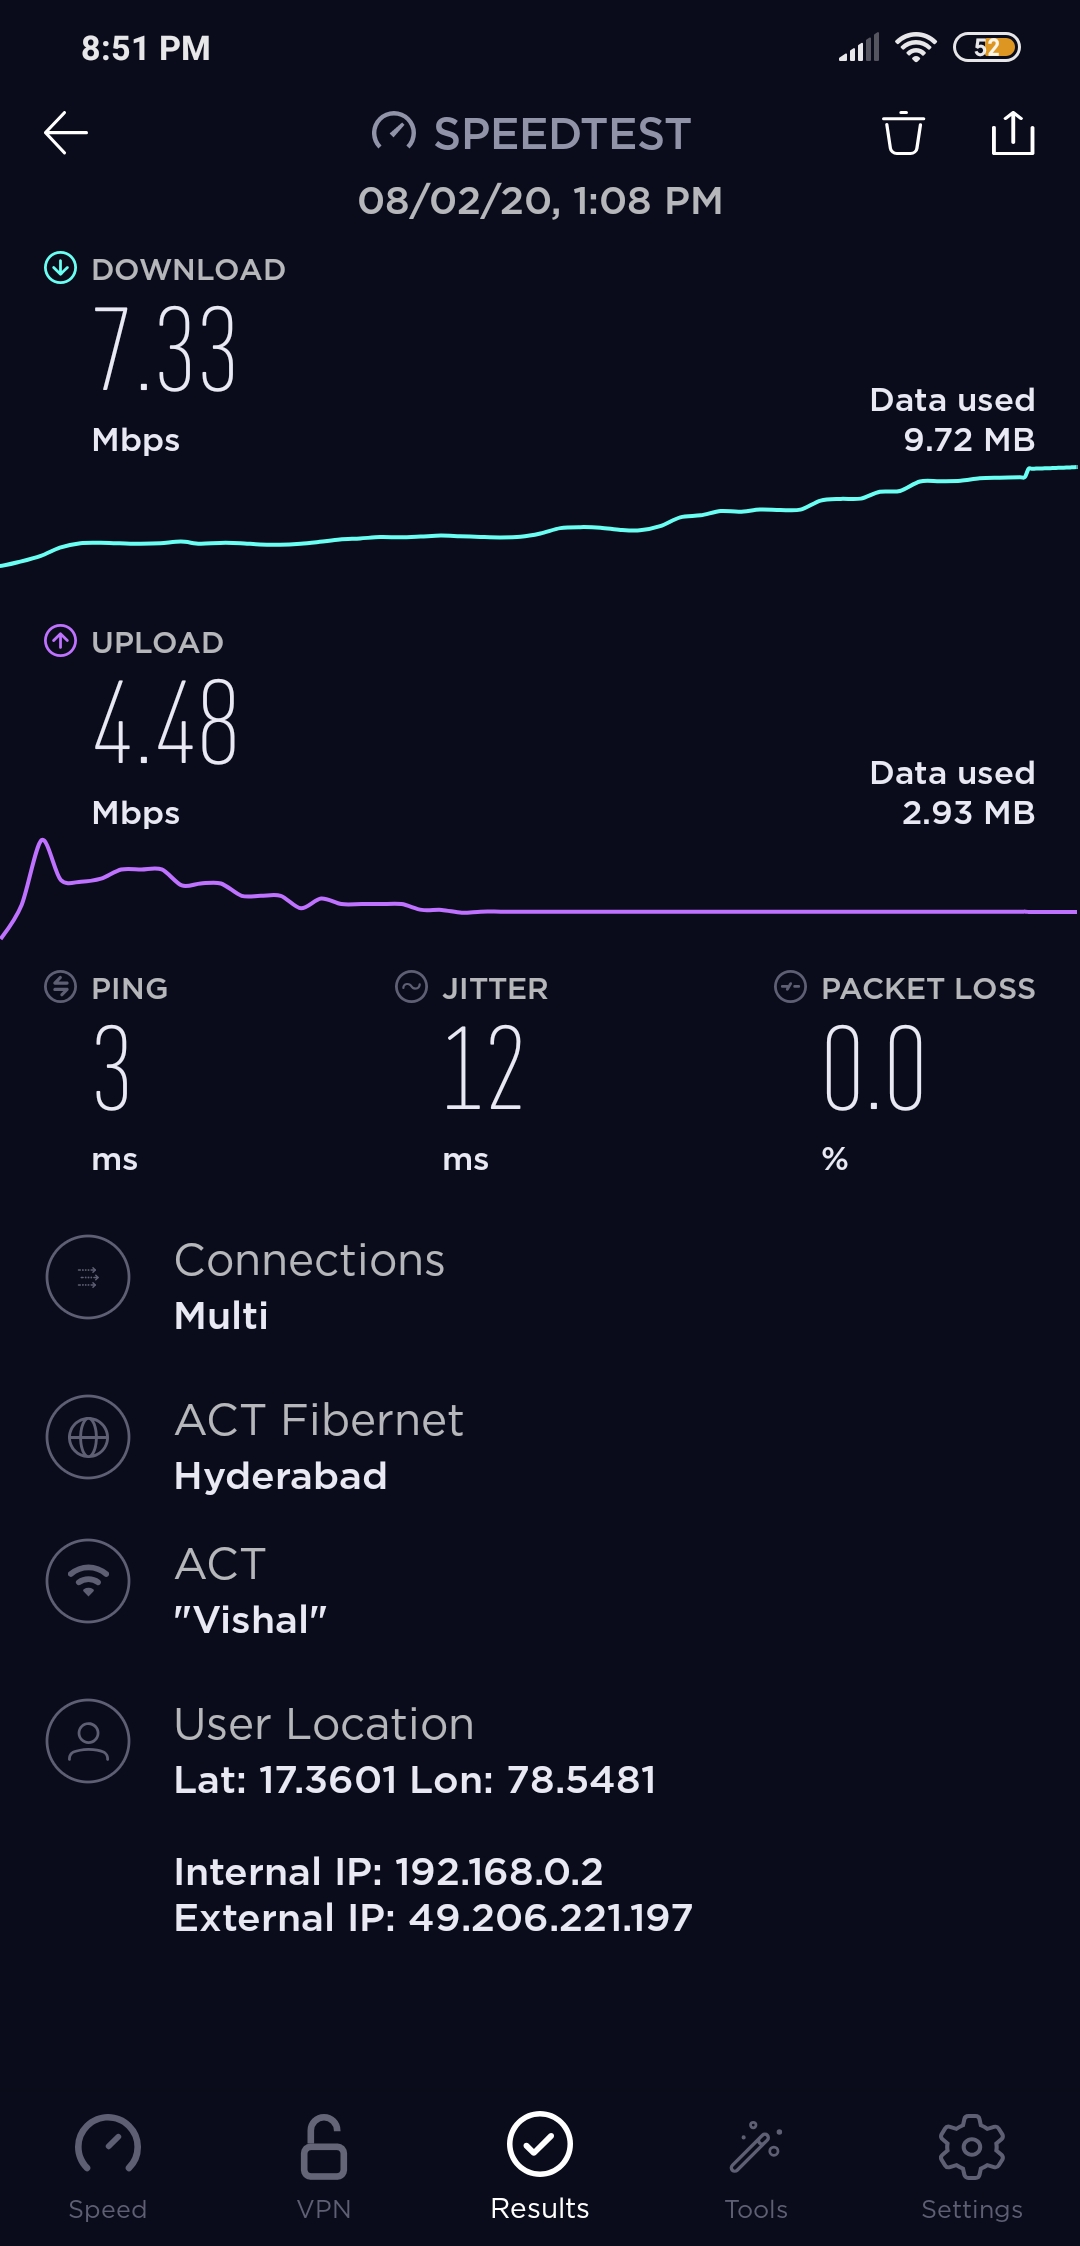Tap the External IP address text
Viewport: 1080px width, 2246px height.
(433, 1918)
